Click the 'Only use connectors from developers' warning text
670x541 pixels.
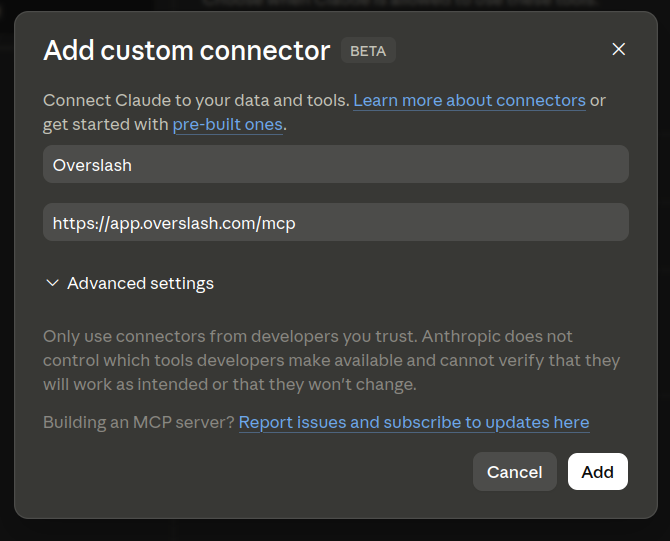(331, 360)
